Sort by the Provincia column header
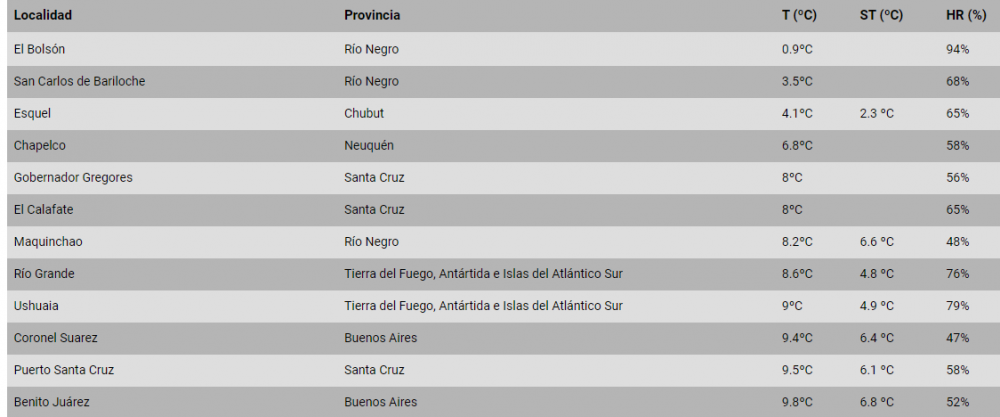The width and height of the screenshot is (1000, 417). pyautogui.click(x=372, y=16)
